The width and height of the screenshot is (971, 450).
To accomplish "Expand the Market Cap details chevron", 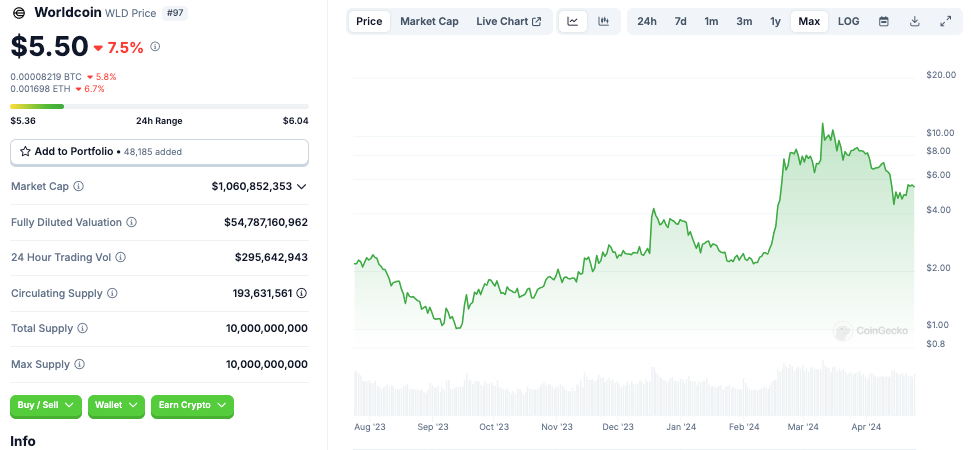I will coord(302,187).
